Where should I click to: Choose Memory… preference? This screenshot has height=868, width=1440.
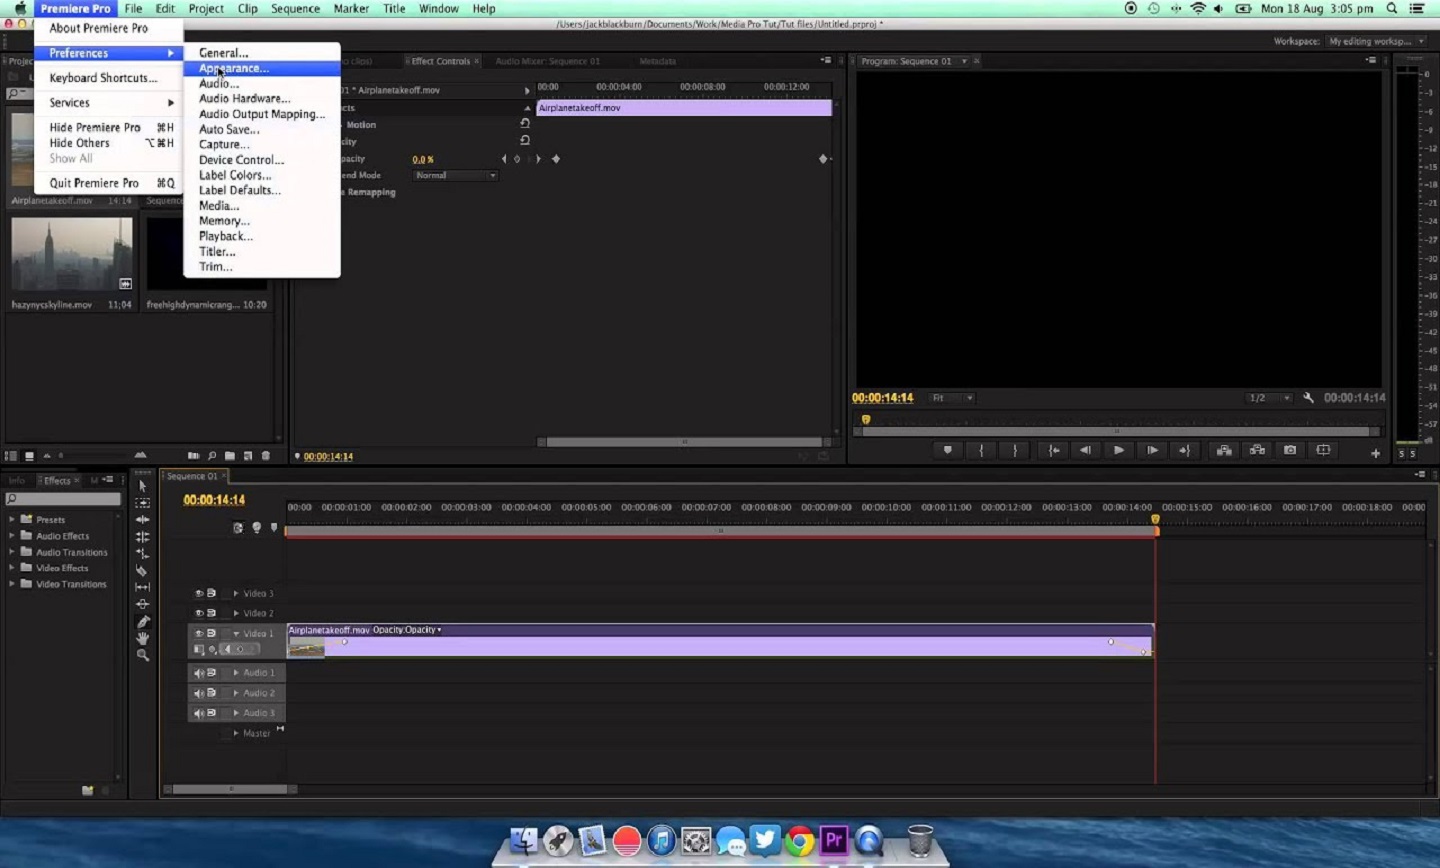point(262,220)
